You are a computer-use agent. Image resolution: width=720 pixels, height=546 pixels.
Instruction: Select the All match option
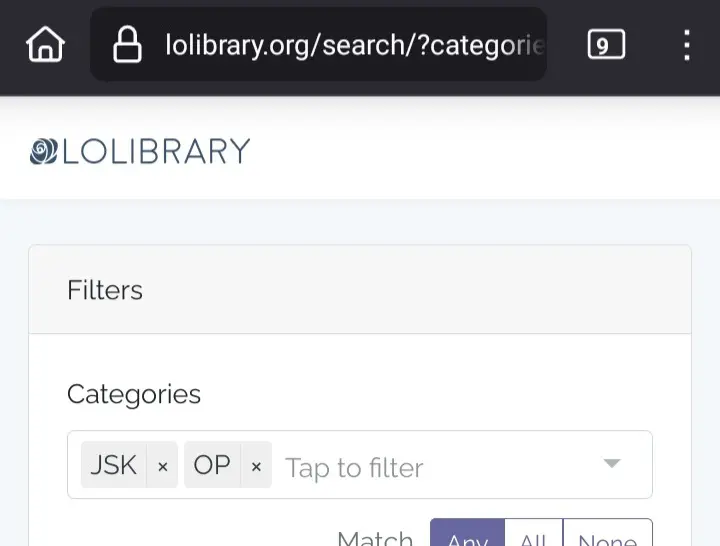[x=534, y=535]
